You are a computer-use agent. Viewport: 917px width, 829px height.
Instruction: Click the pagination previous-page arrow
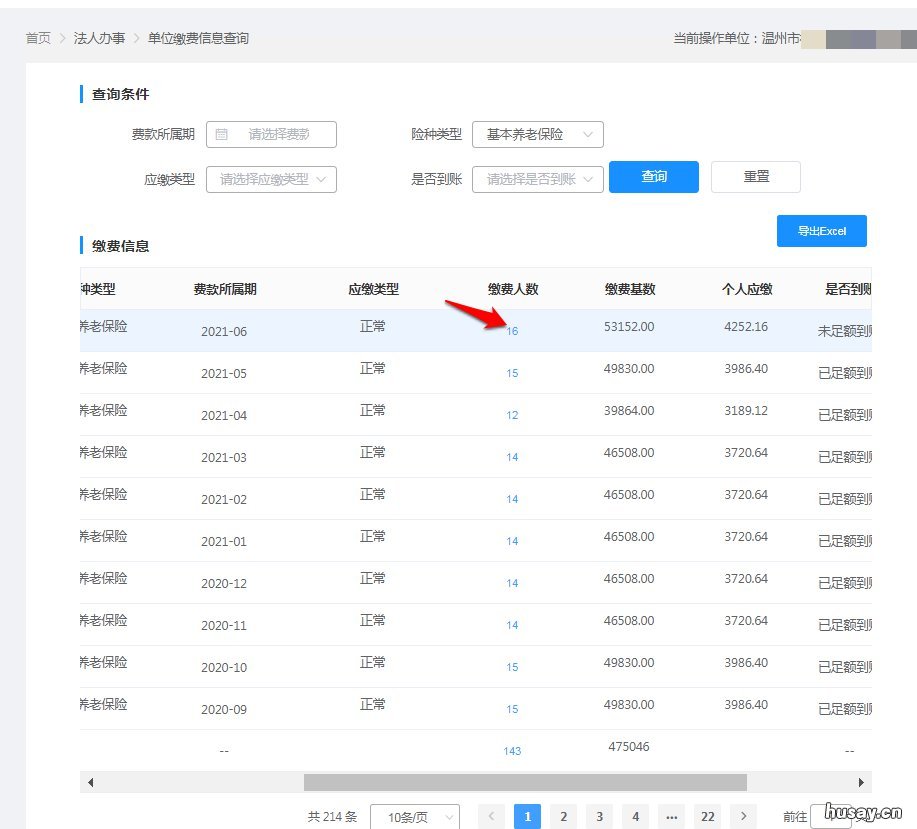point(491,816)
